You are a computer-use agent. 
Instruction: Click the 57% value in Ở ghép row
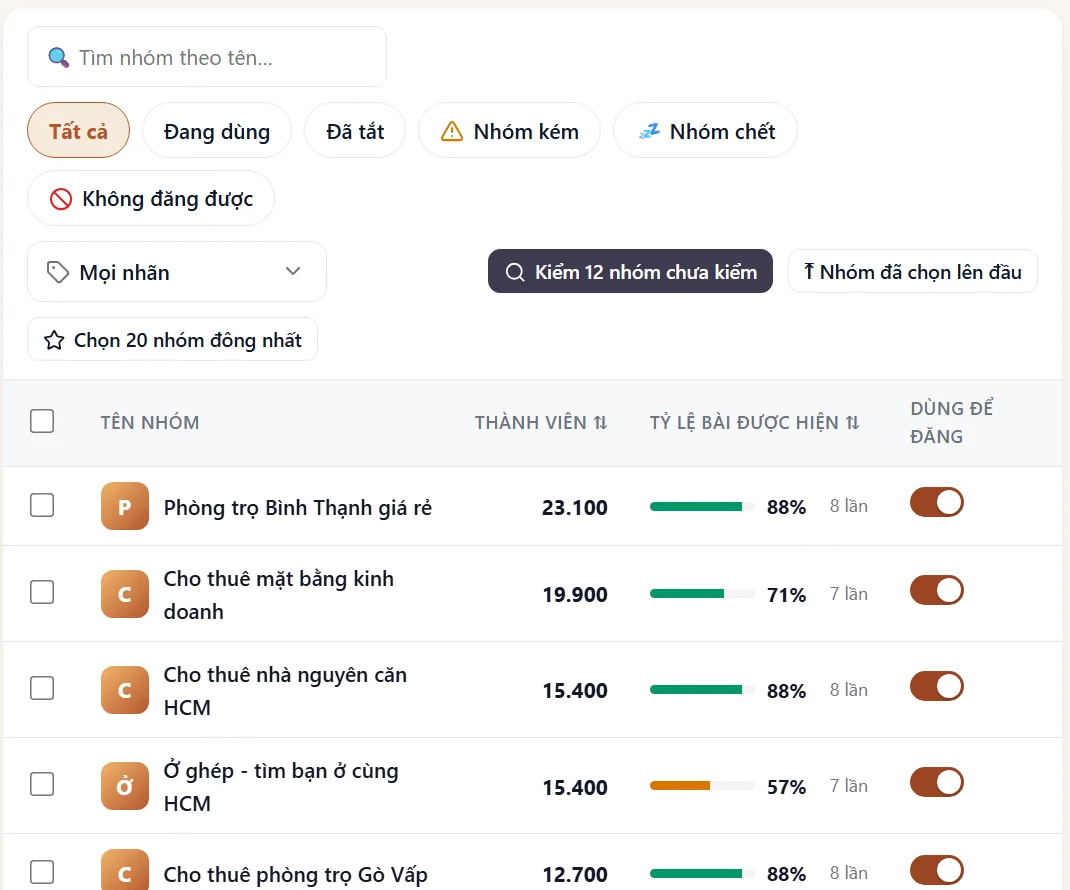click(786, 787)
